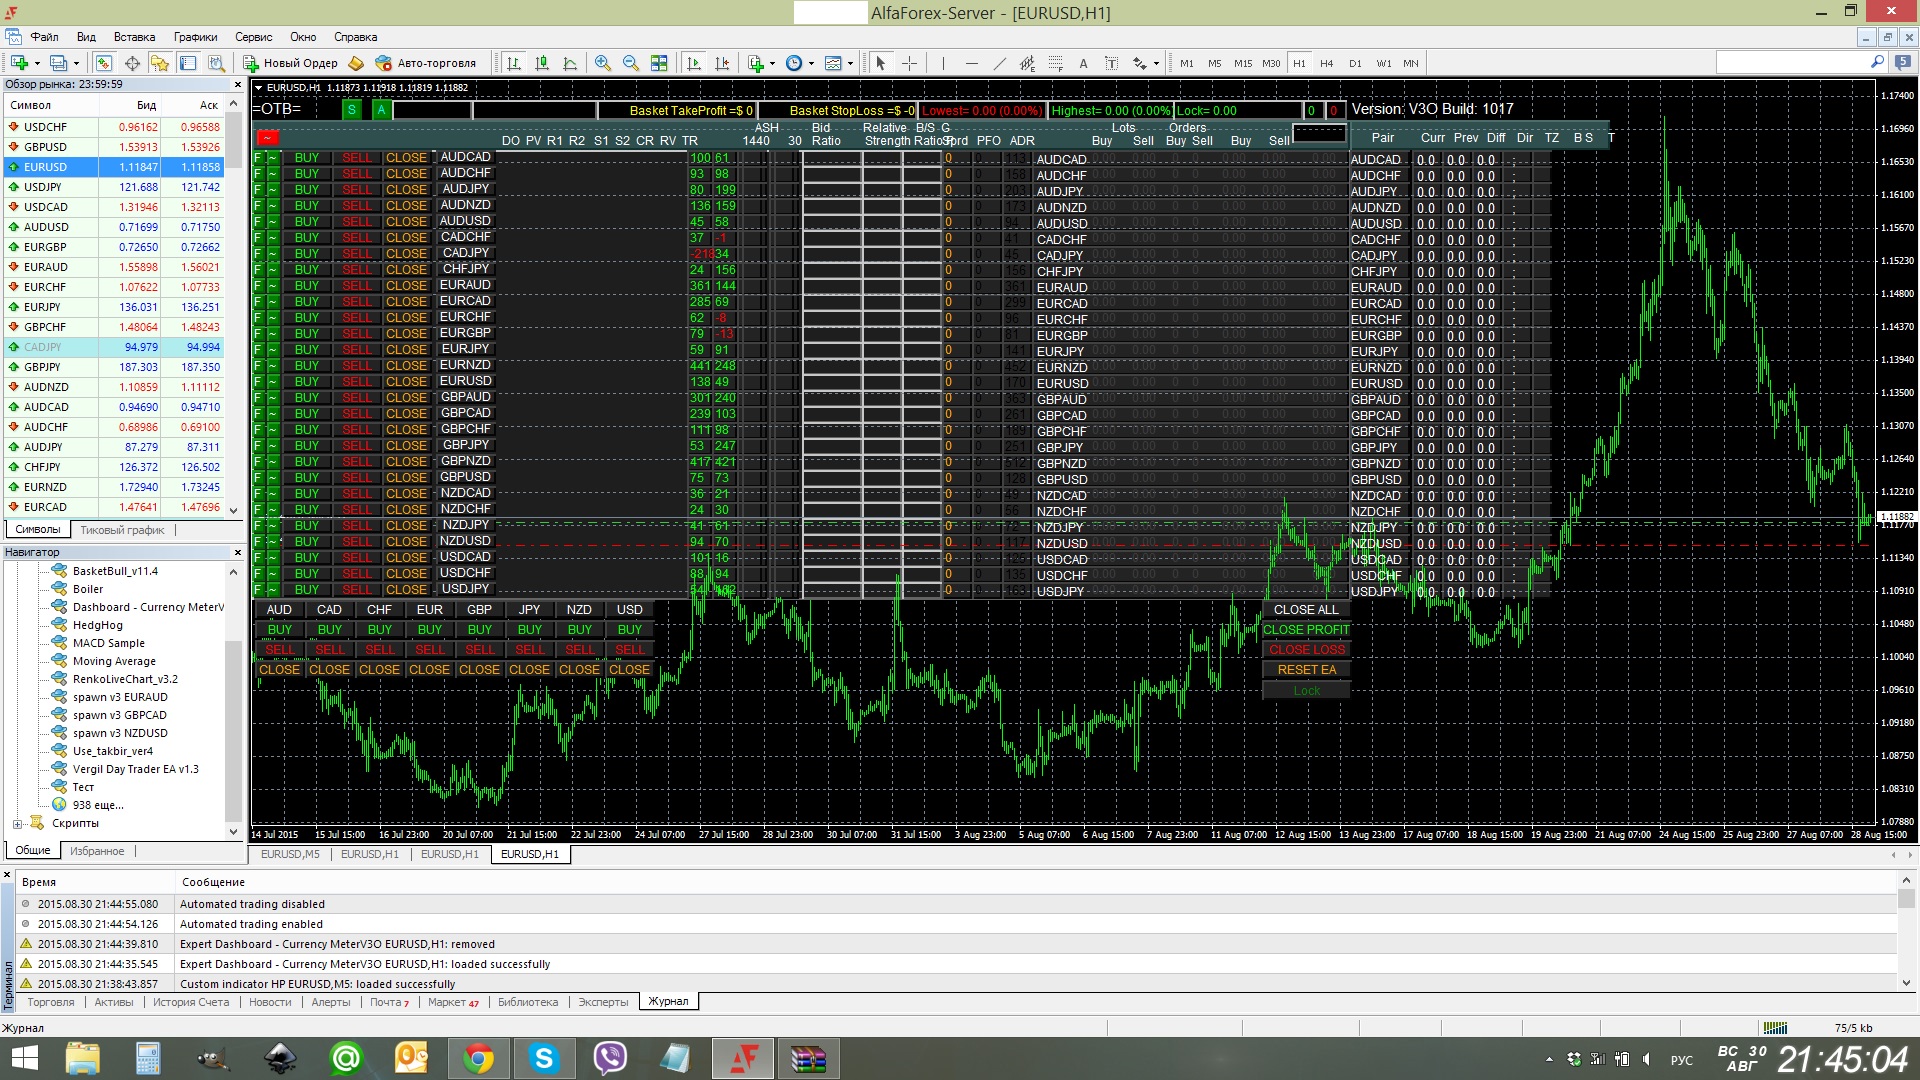Select the horizontal line drawing tool
Screen dimensions: 1920x1080
point(971,63)
